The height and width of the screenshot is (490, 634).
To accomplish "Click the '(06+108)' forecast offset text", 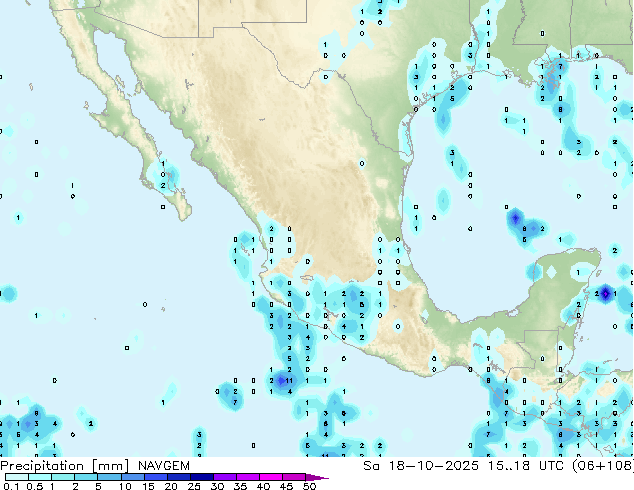I will (x=602, y=466).
